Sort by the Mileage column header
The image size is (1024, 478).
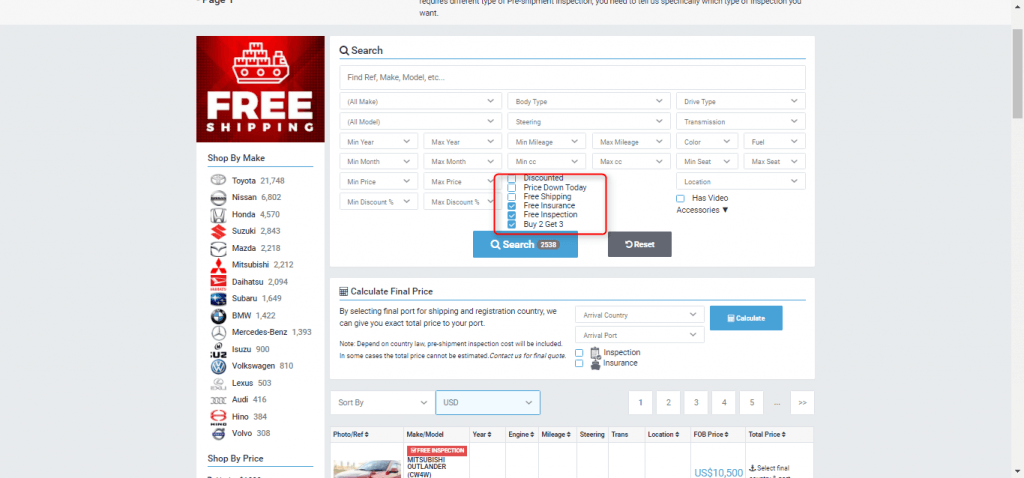click(557, 434)
